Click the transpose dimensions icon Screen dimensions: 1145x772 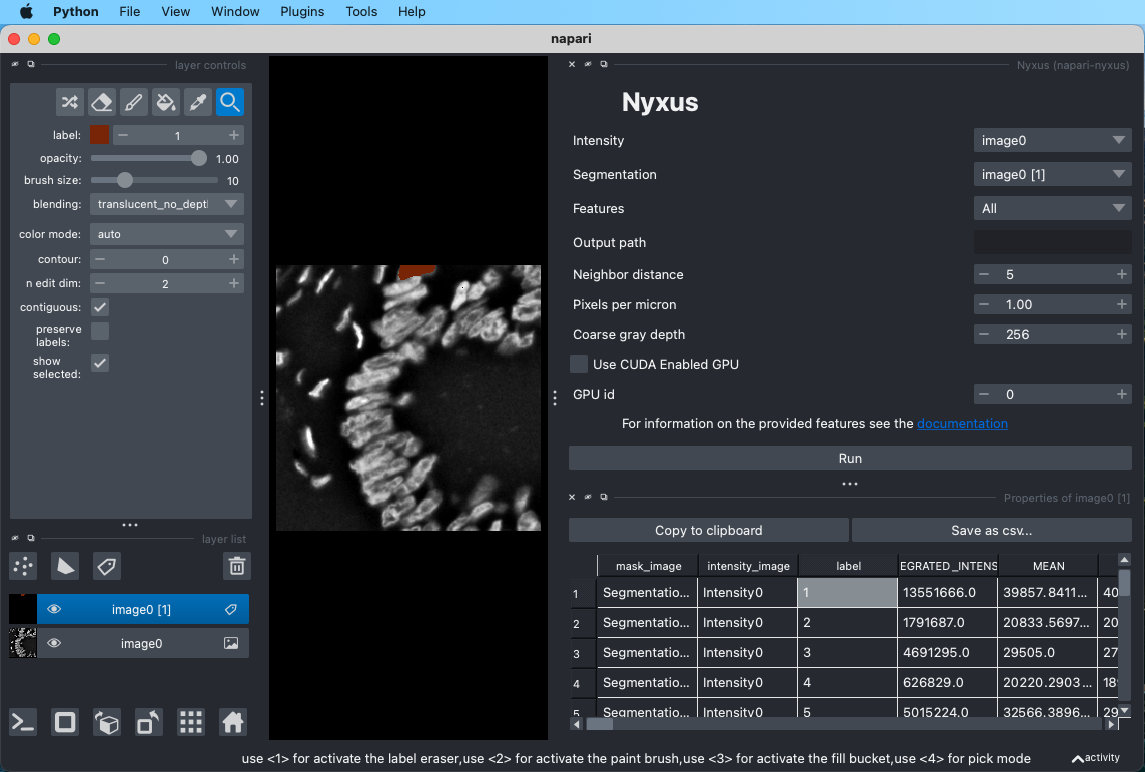tap(148, 722)
